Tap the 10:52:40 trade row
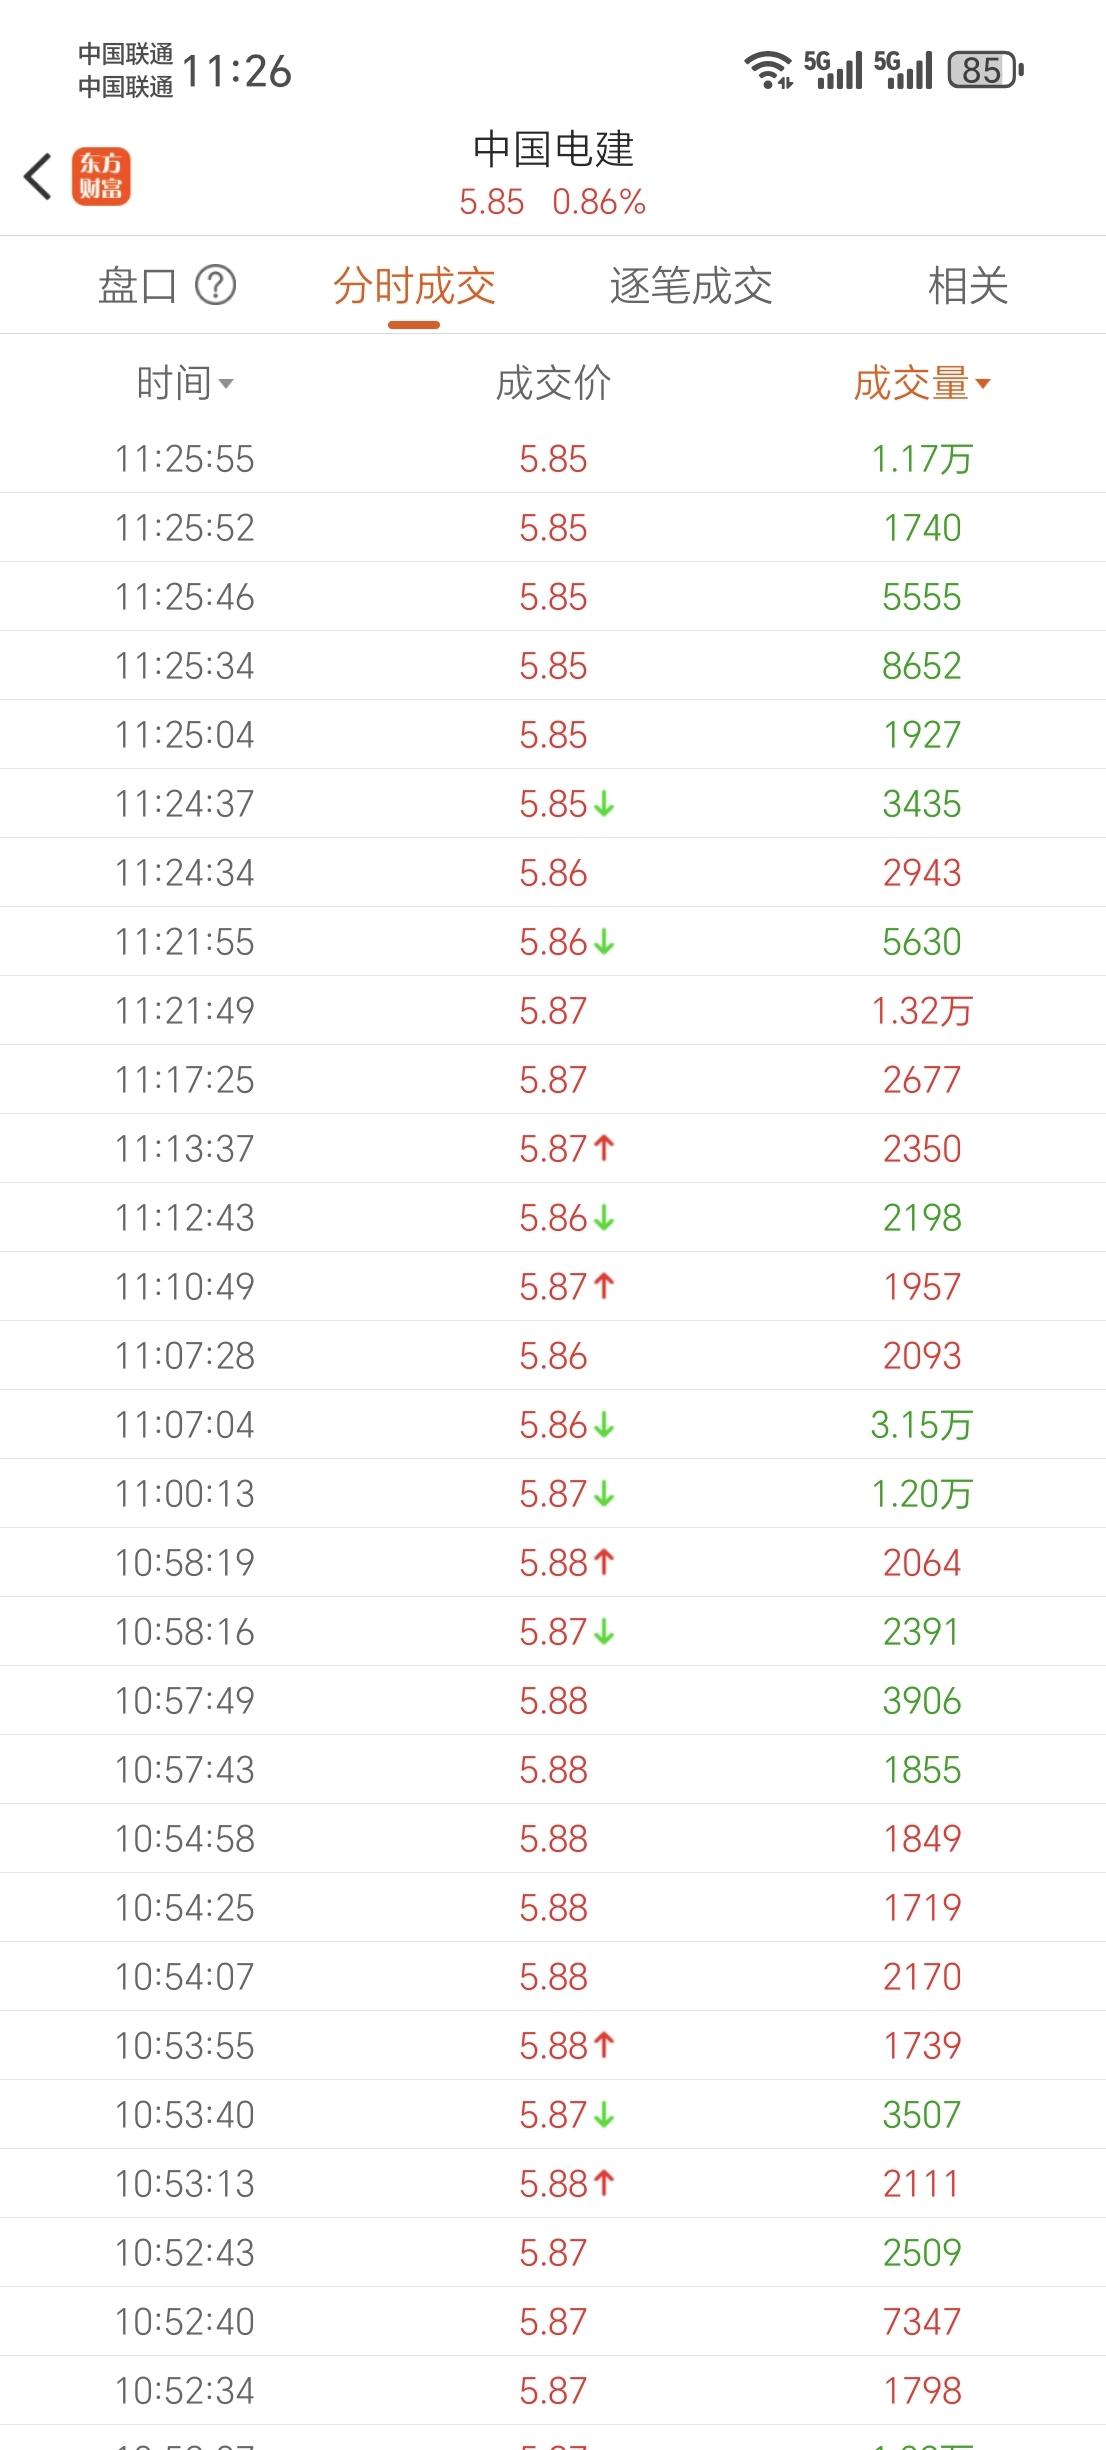This screenshot has height=2450, width=1106. 553,2322
